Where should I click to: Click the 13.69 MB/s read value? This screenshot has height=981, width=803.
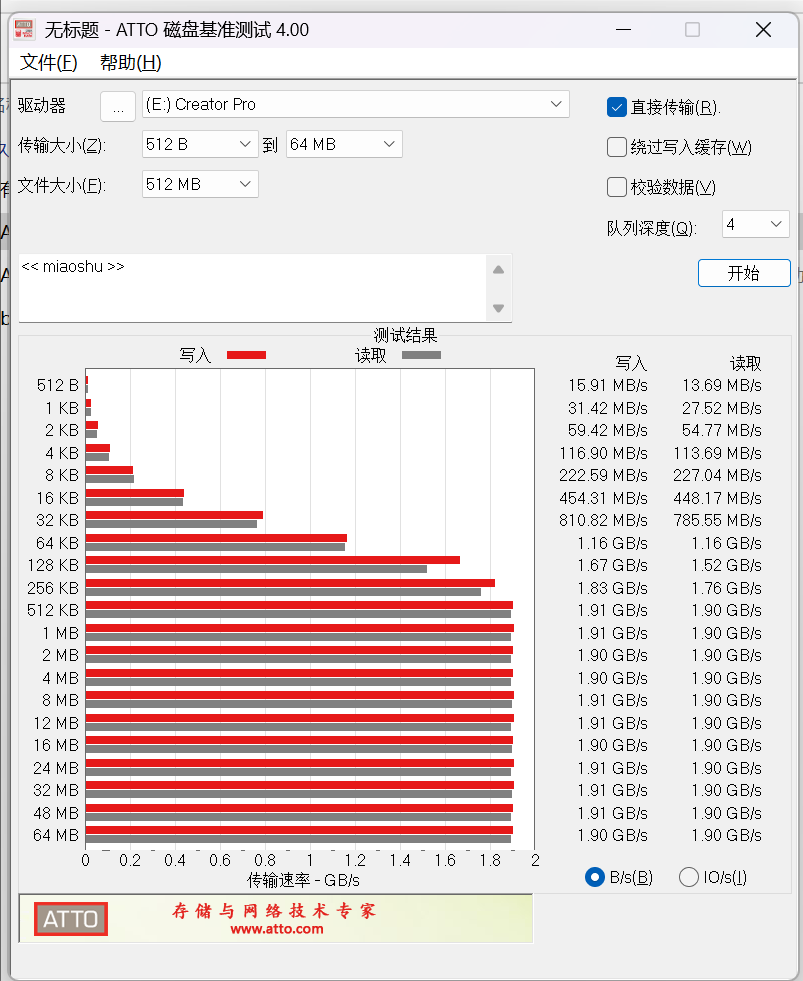(x=722, y=385)
